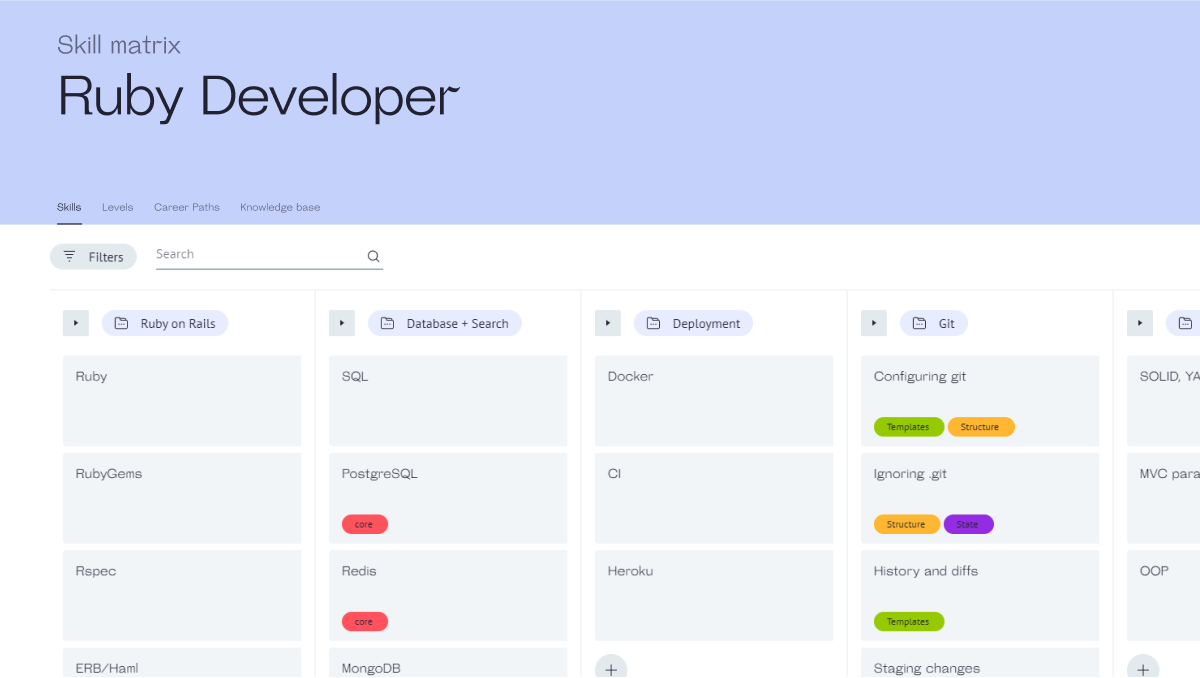
Task: Select the Skills tab
Action: (x=69, y=207)
